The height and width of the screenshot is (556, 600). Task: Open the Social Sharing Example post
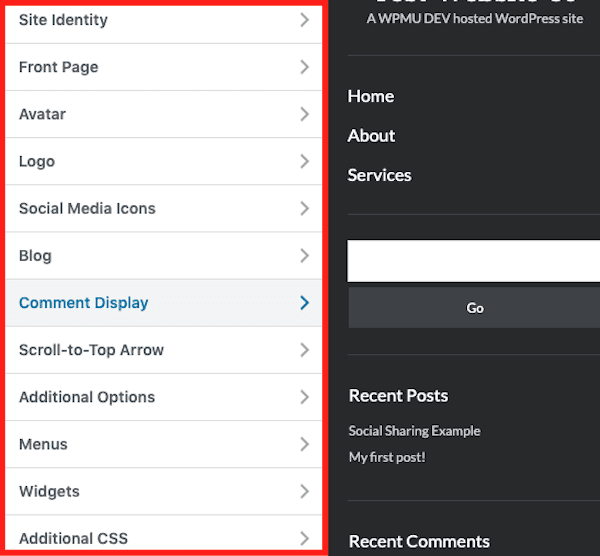pos(414,431)
